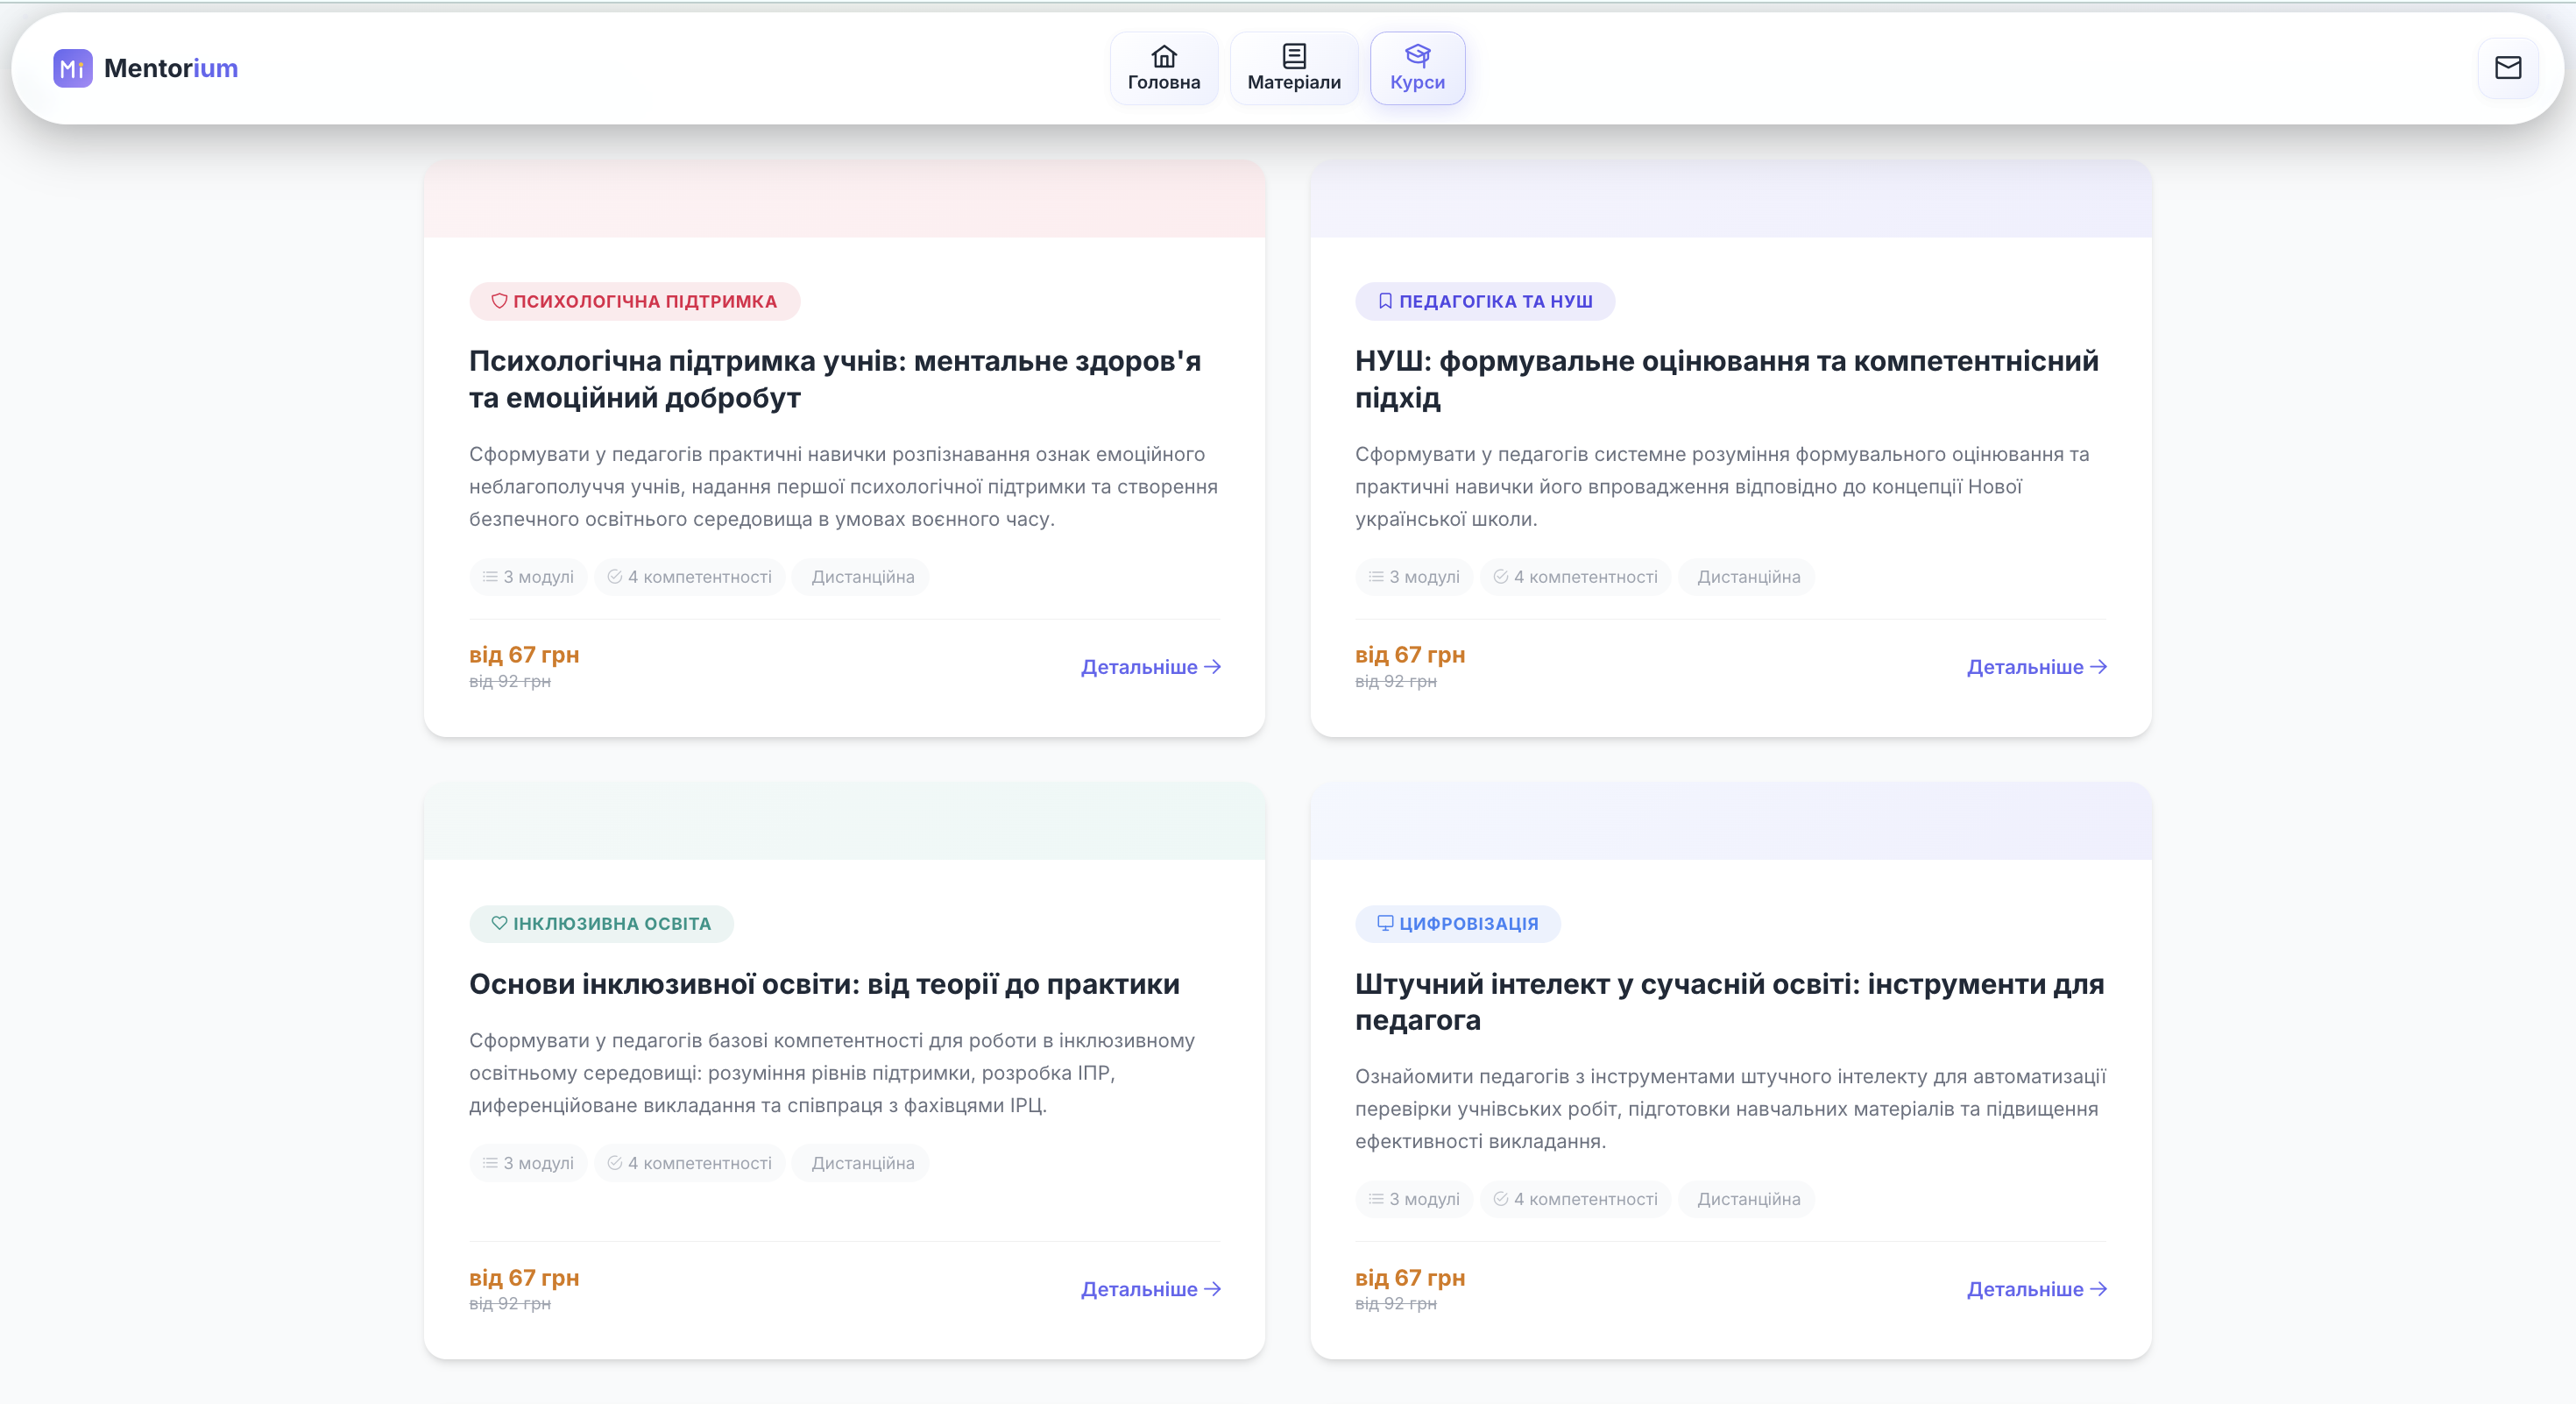Image resolution: width=2576 pixels, height=1404 pixels.
Task: Open the mail envelope icon
Action: pos(2507,68)
